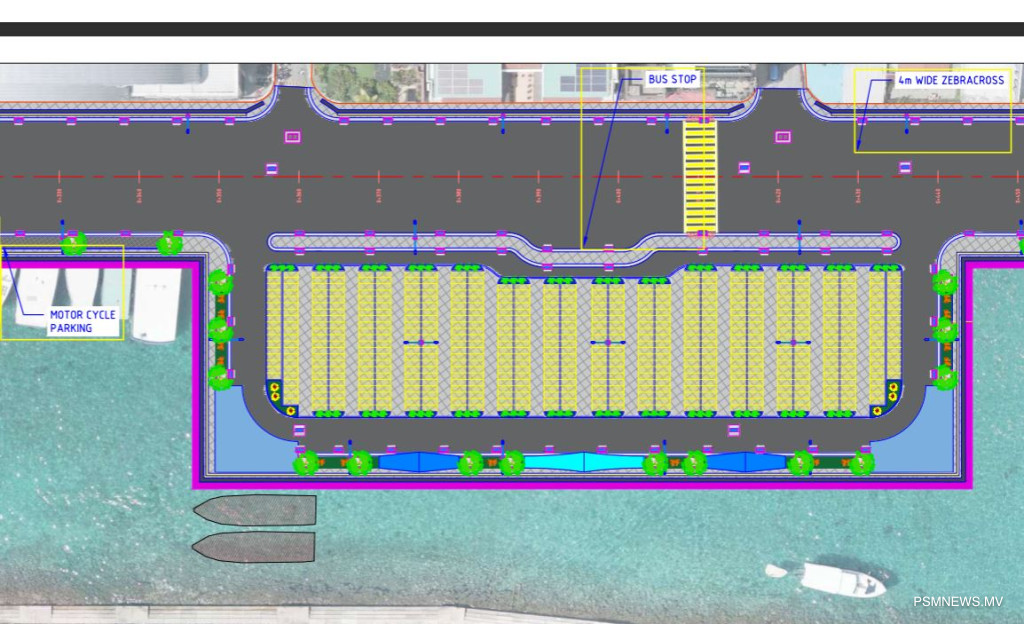Click the white moored boat beside motorcycle parking

pyautogui.click(x=157, y=304)
